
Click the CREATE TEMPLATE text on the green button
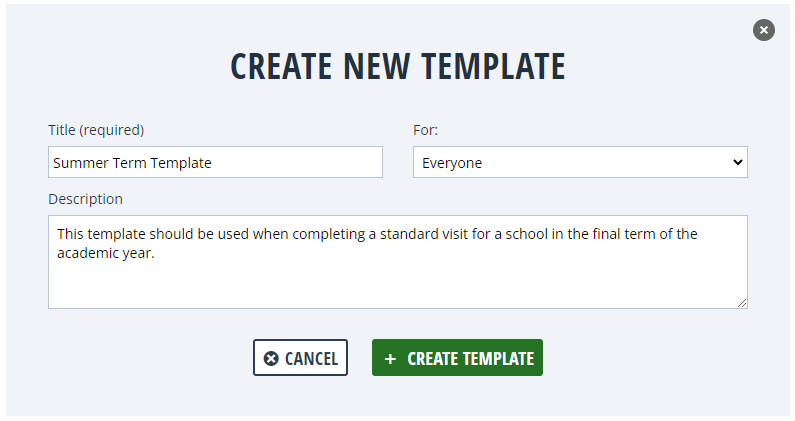(471, 359)
